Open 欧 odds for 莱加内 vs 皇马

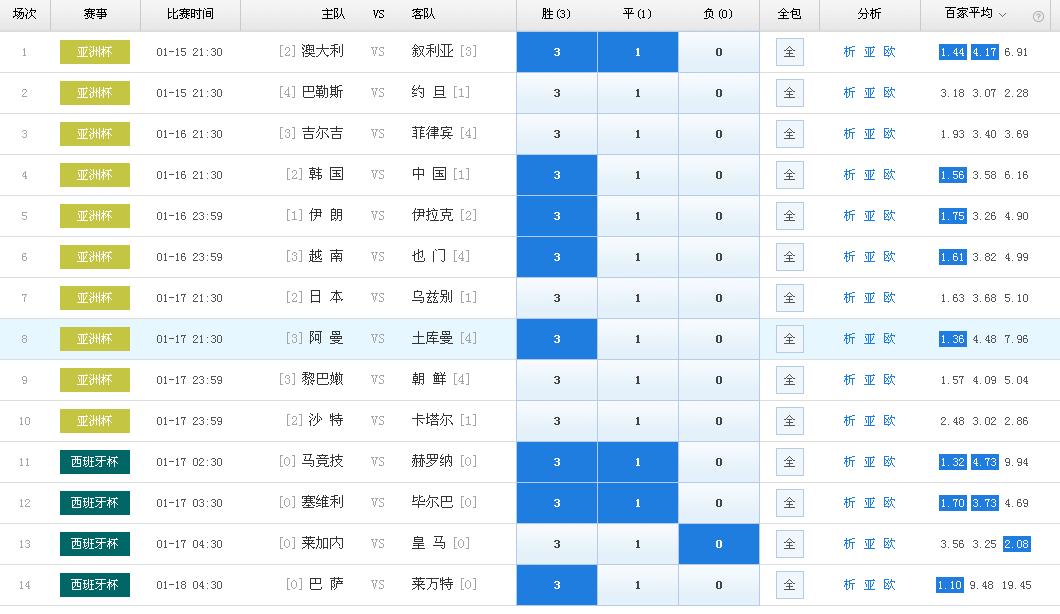click(x=890, y=544)
